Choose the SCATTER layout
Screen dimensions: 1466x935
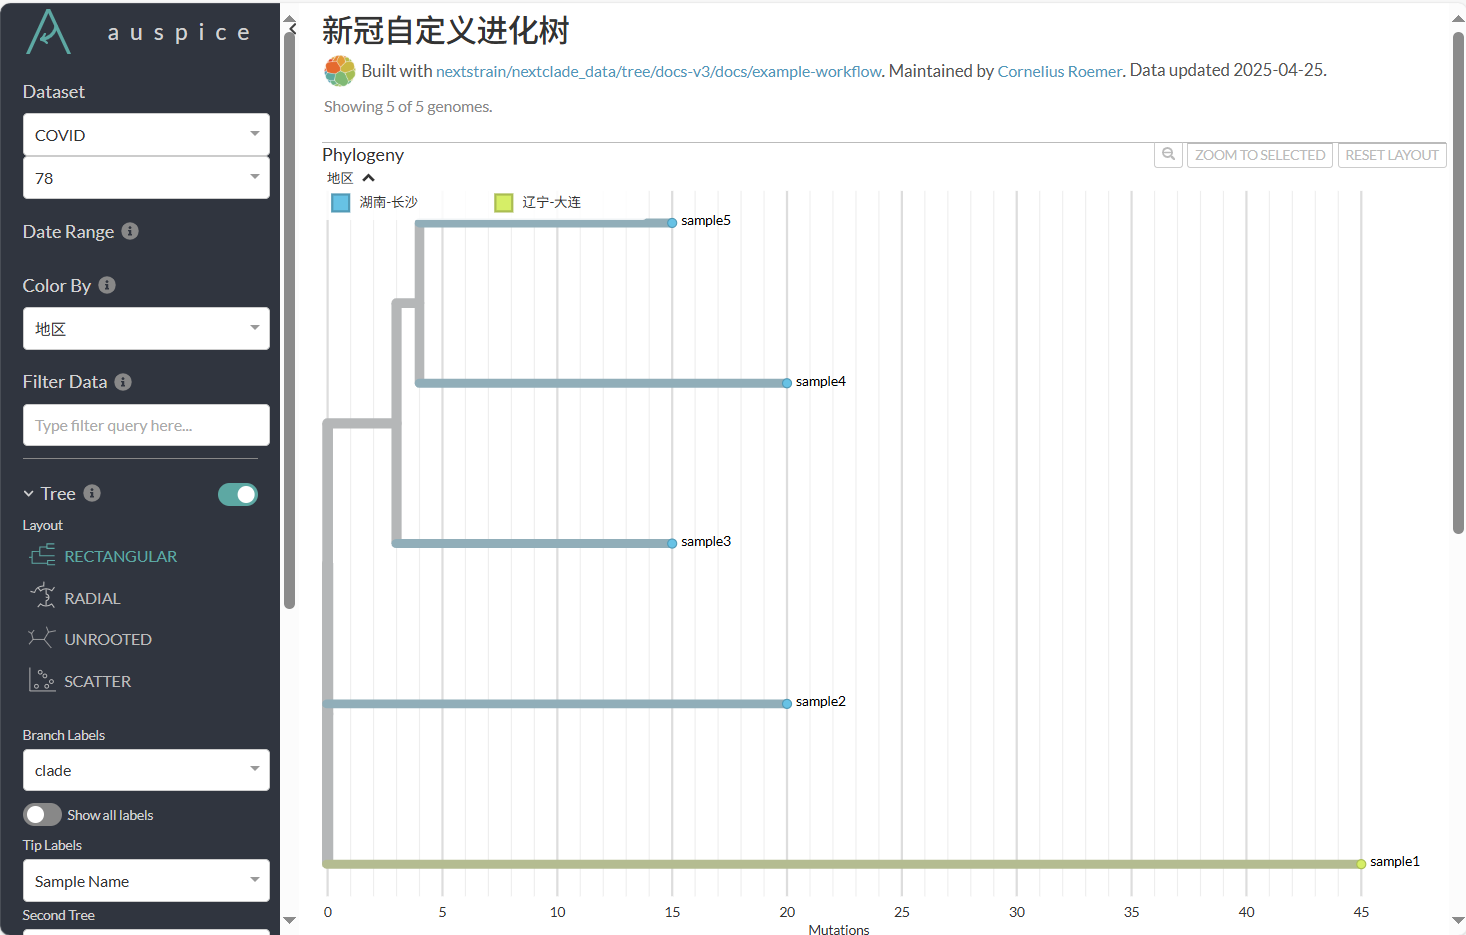(97, 680)
